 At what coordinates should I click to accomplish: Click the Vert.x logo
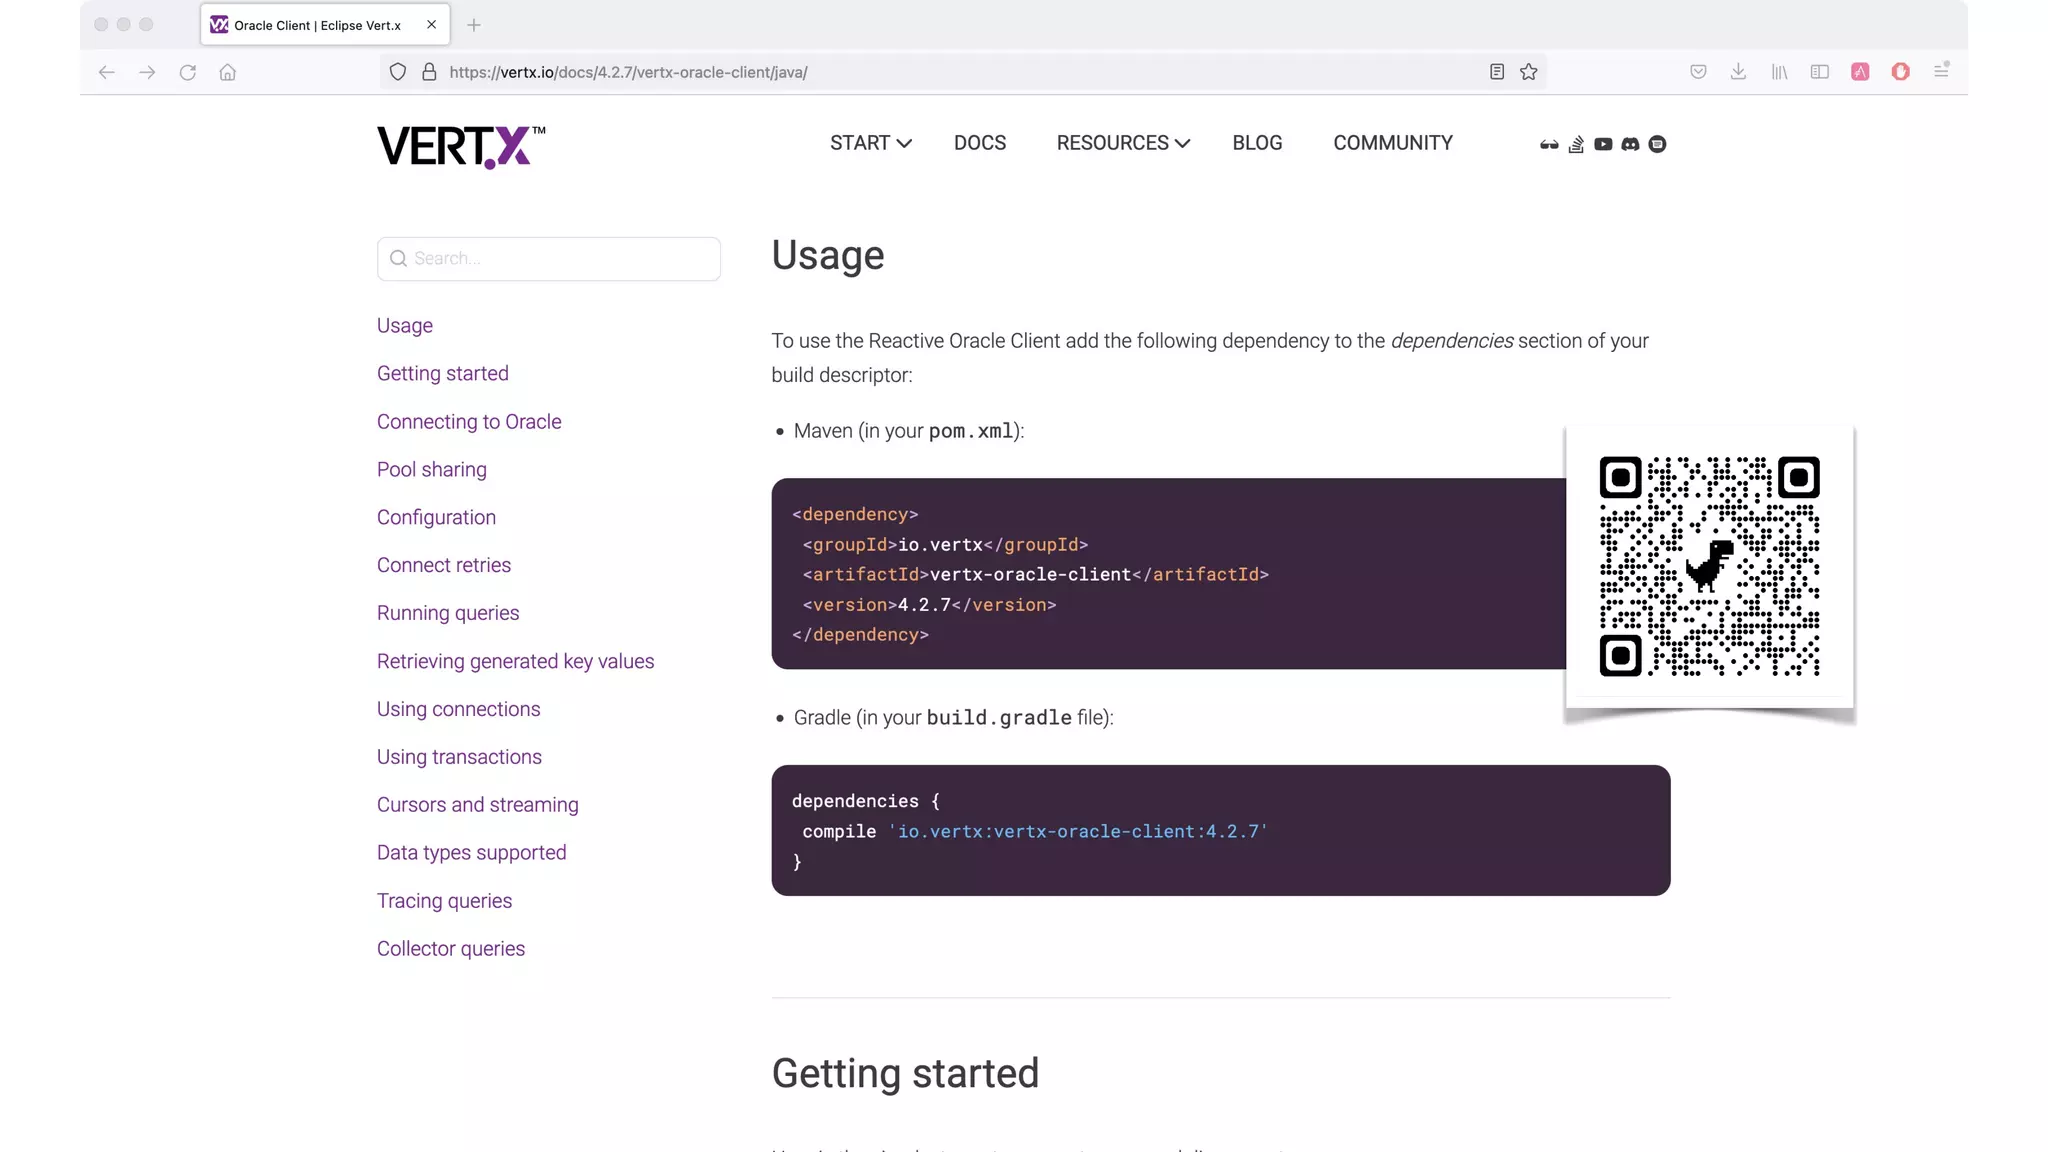(461, 147)
